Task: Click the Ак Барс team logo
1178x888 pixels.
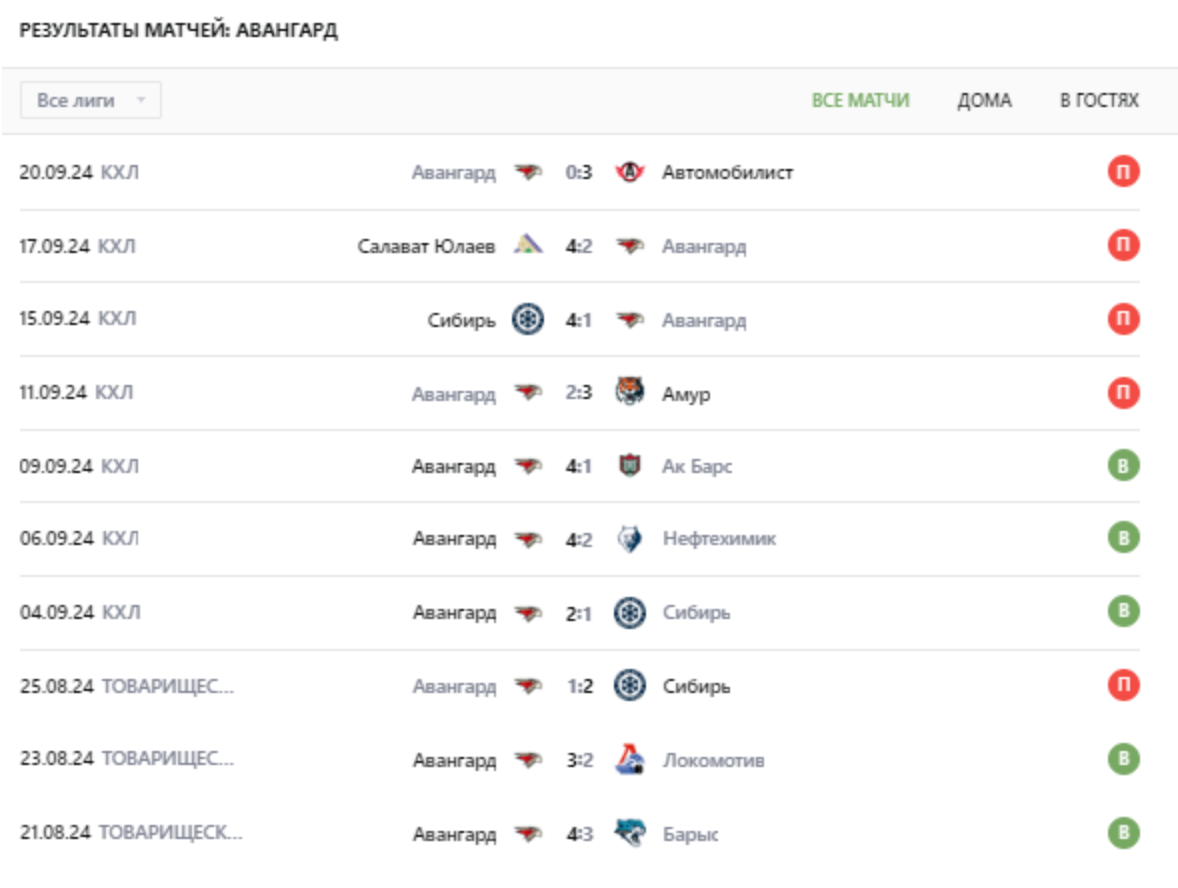Action: pos(629,467)
